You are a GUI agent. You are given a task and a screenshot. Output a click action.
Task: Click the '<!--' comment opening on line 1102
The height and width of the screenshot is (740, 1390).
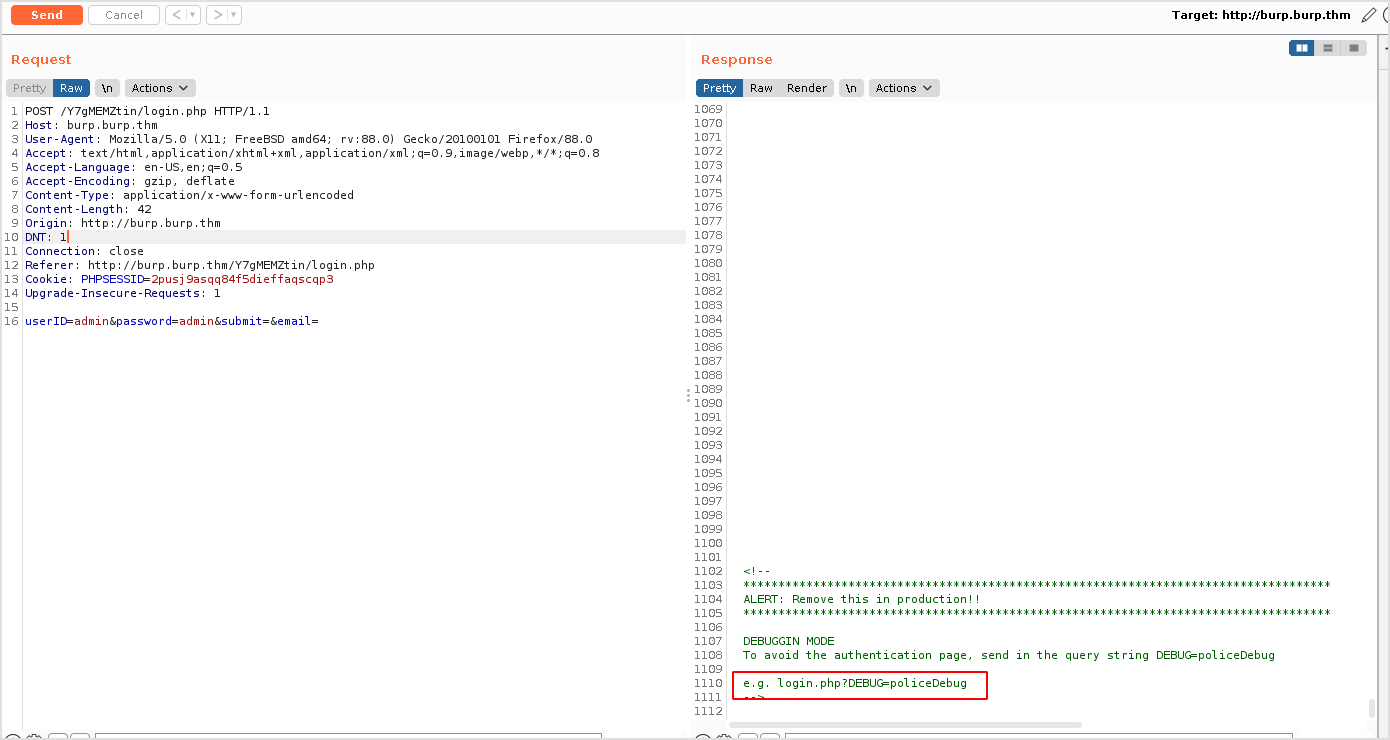[756, 571]
